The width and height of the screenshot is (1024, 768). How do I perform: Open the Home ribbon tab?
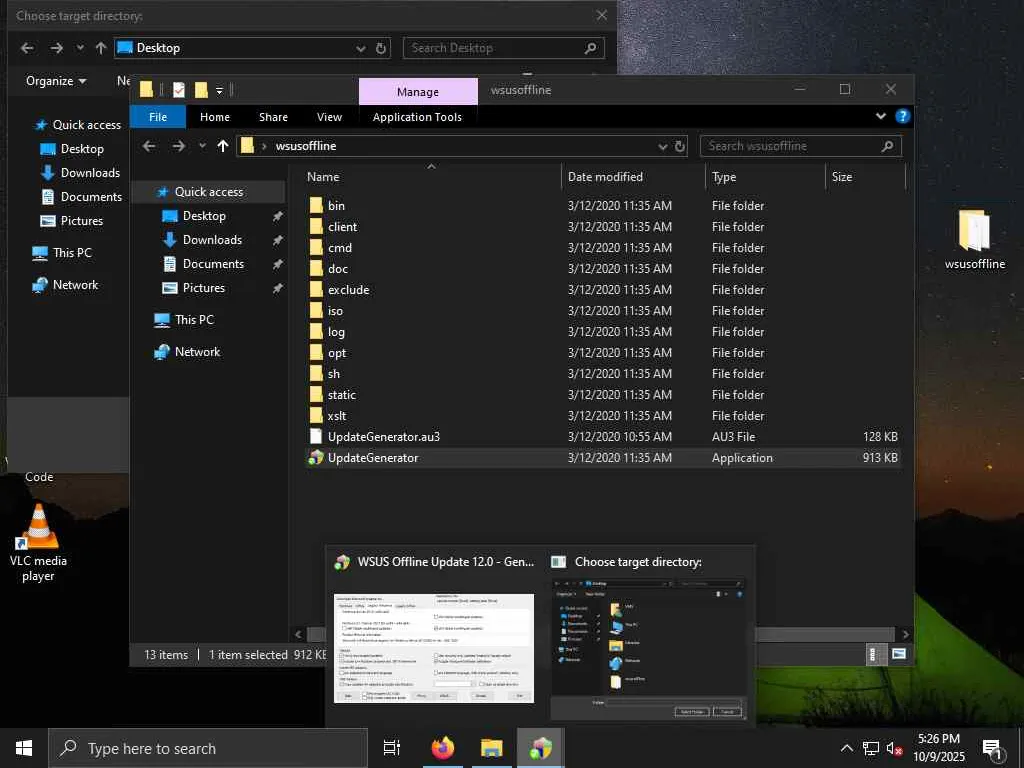(215, 117)
